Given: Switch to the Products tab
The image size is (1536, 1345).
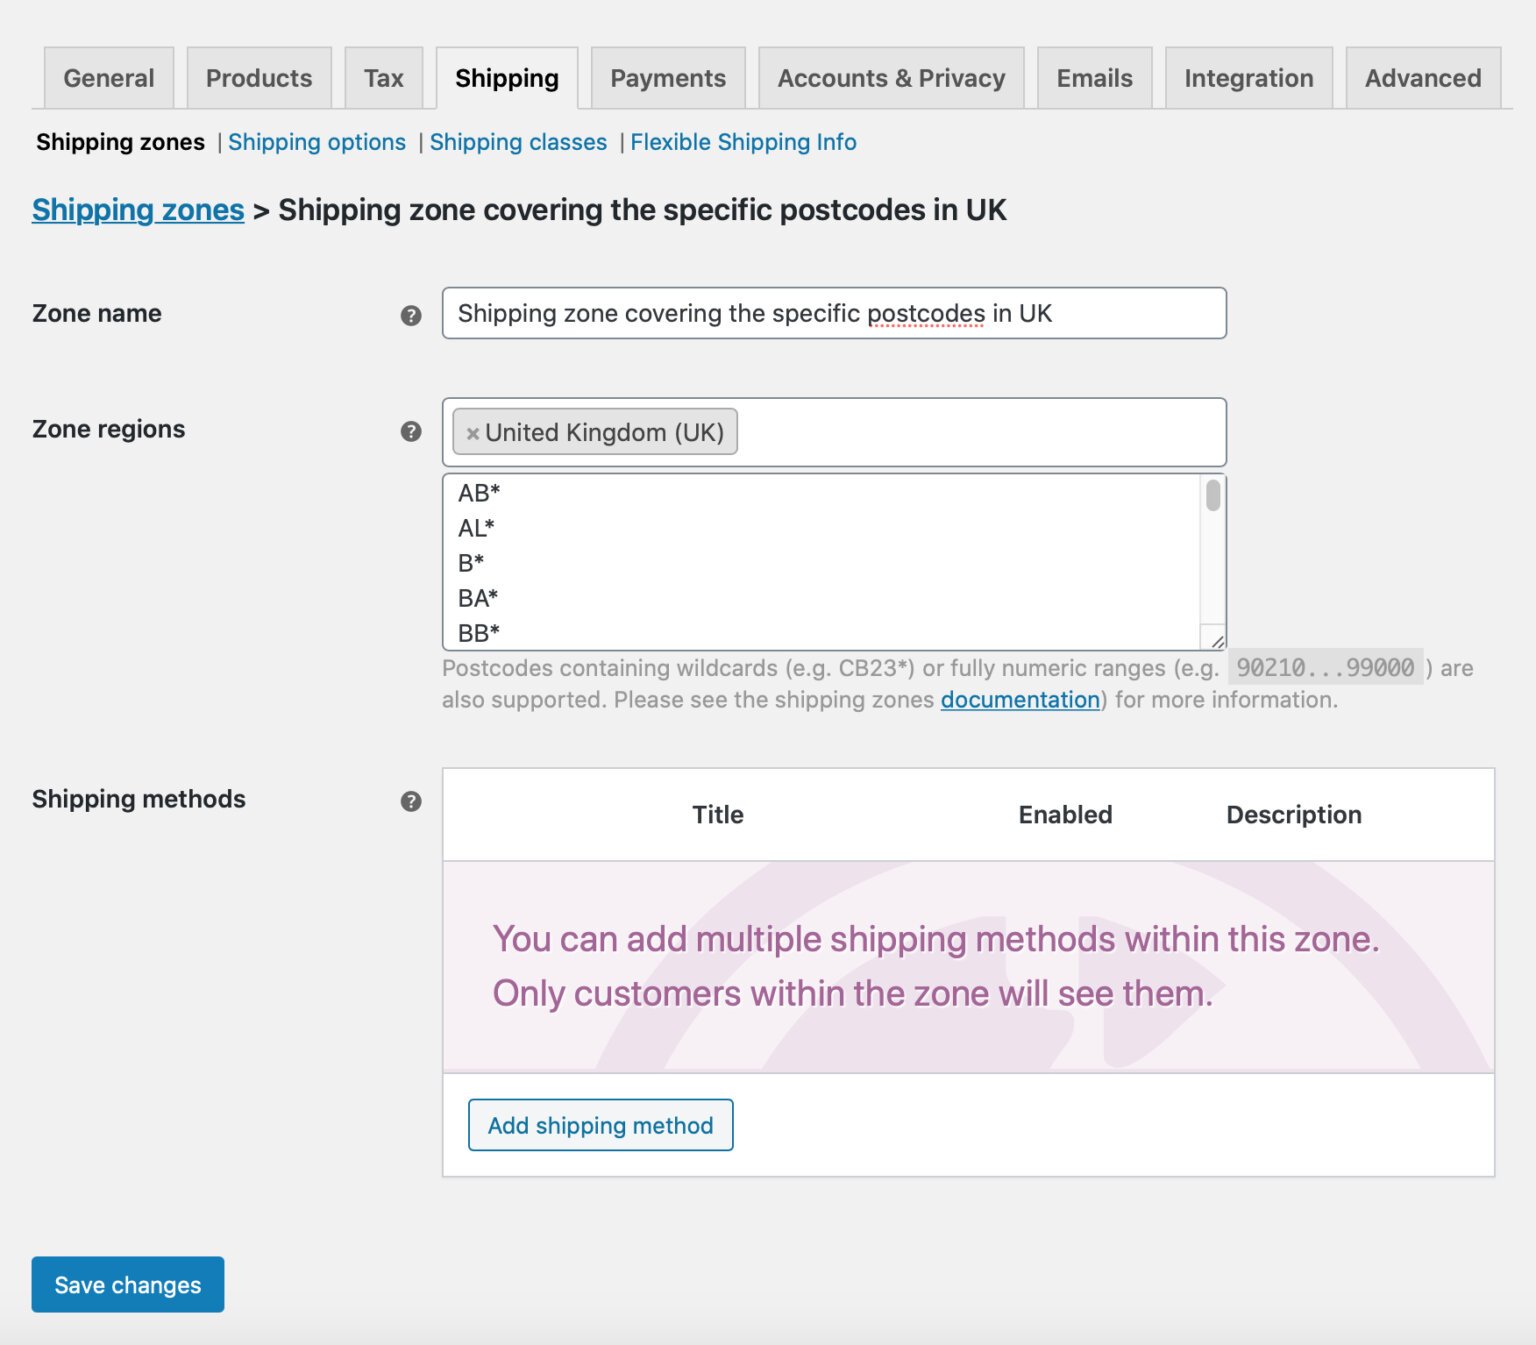Looking at the screenshot, I should (x=258, y=77).
